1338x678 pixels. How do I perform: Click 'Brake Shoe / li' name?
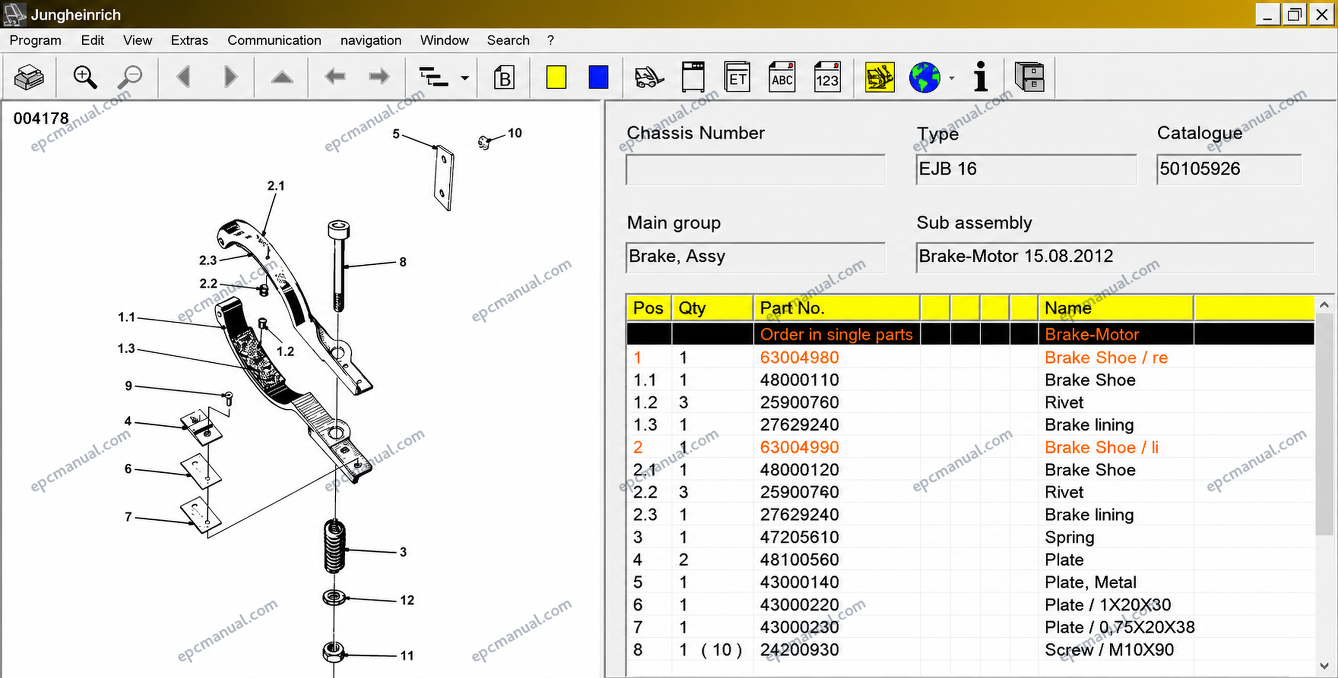pos(1102,447)
